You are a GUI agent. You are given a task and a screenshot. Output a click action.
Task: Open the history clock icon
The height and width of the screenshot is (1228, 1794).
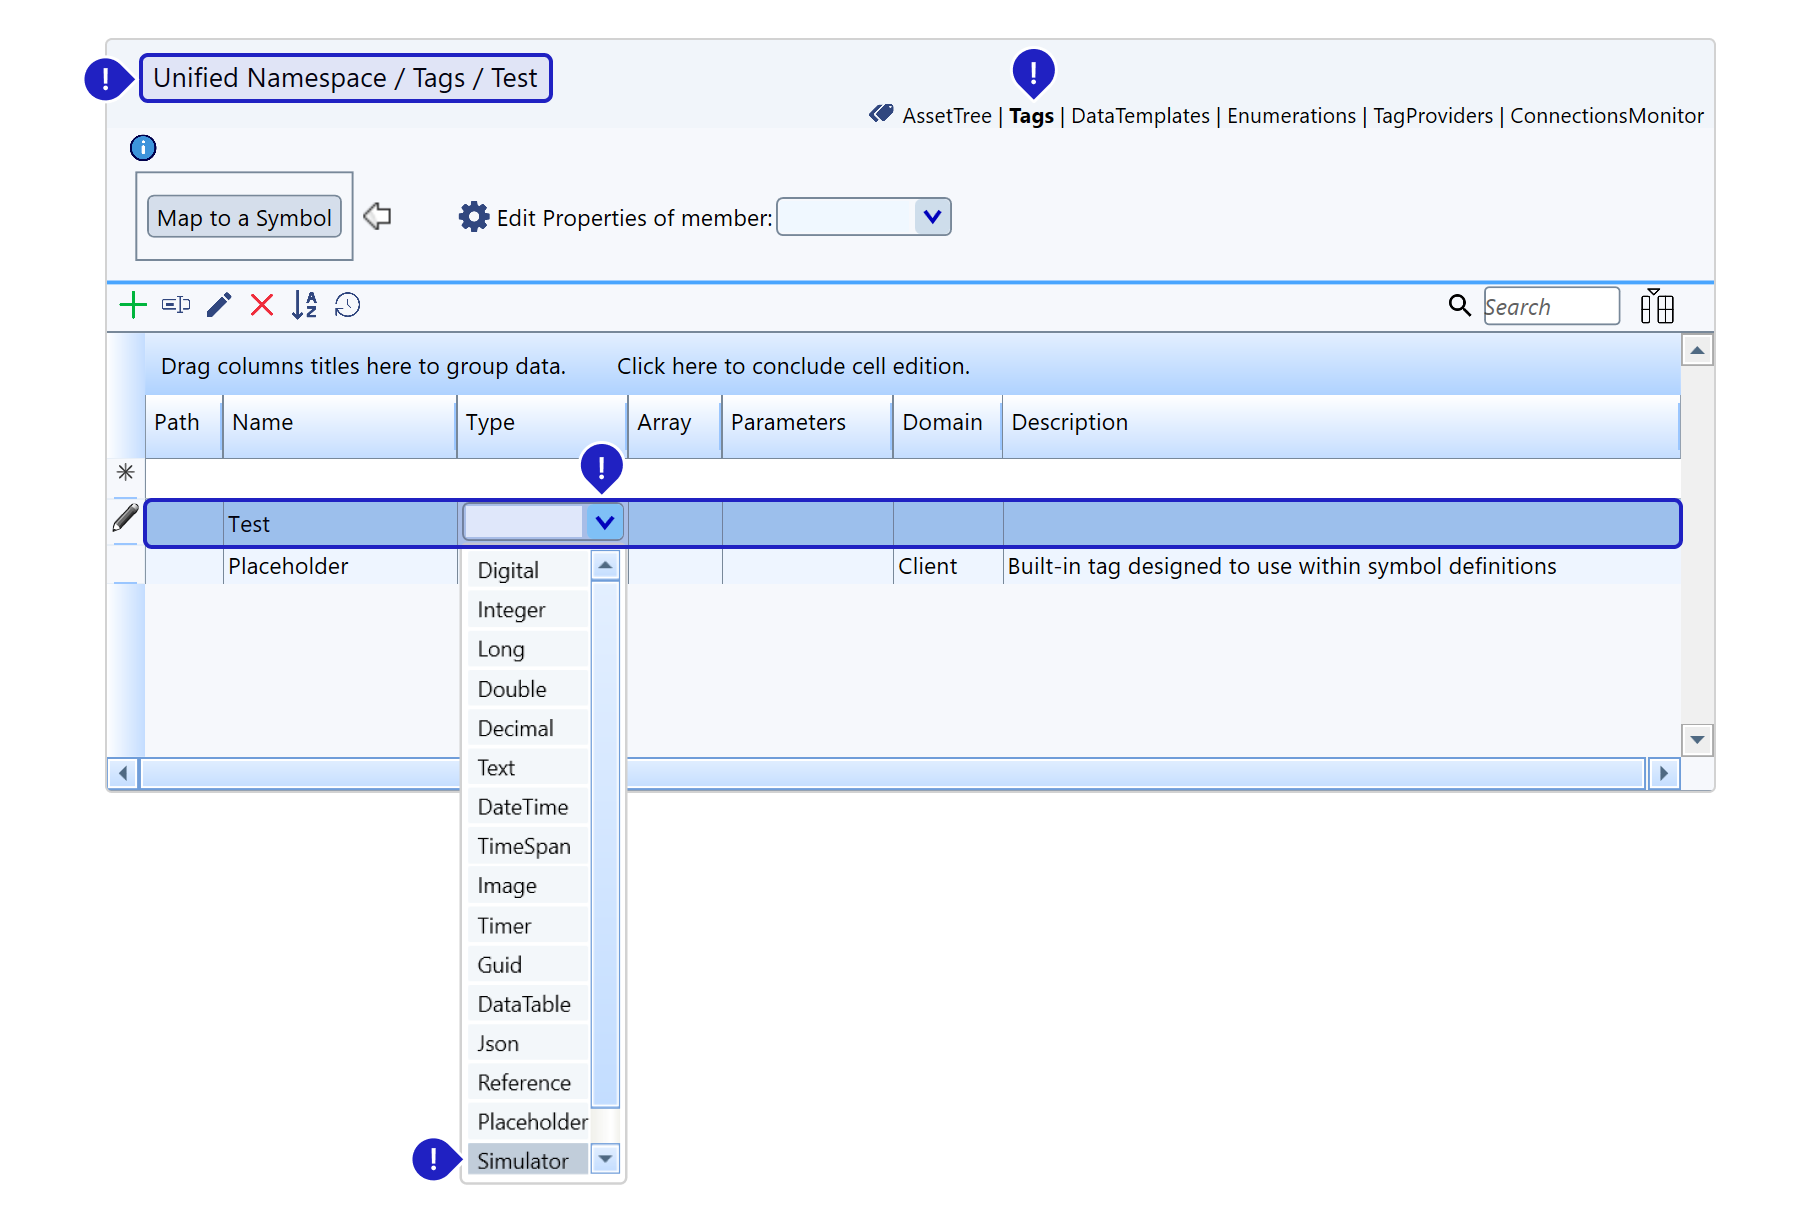tap(347, 305)
